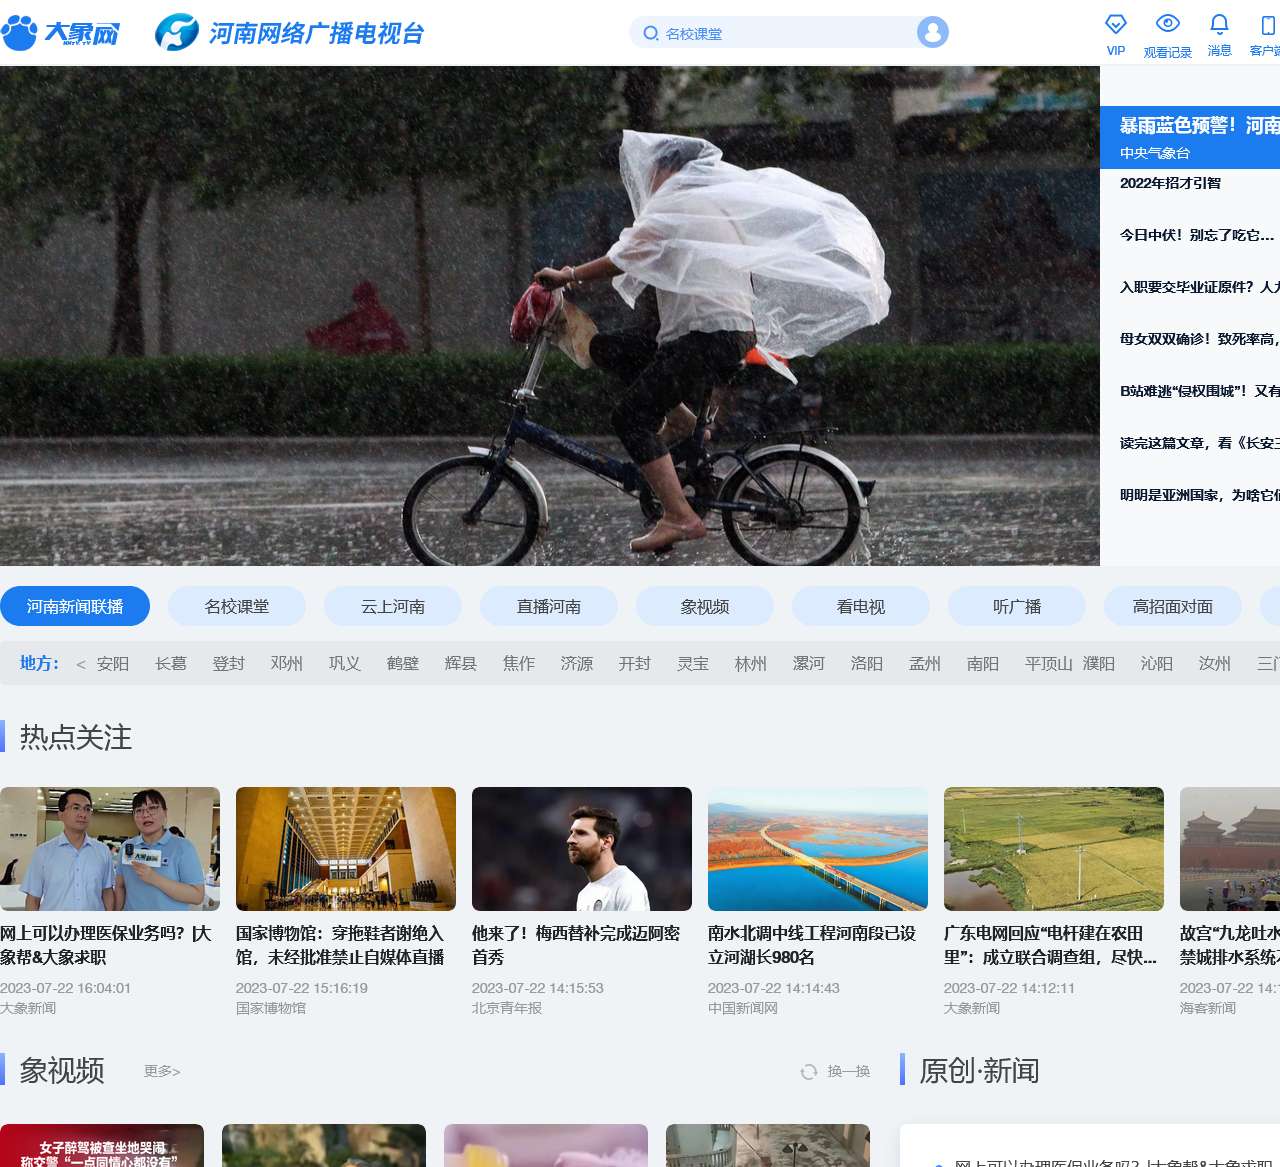Select the 云上河南 tab
The height and width of the screenshot is (1167, 1280).
[x=393, y=606]
